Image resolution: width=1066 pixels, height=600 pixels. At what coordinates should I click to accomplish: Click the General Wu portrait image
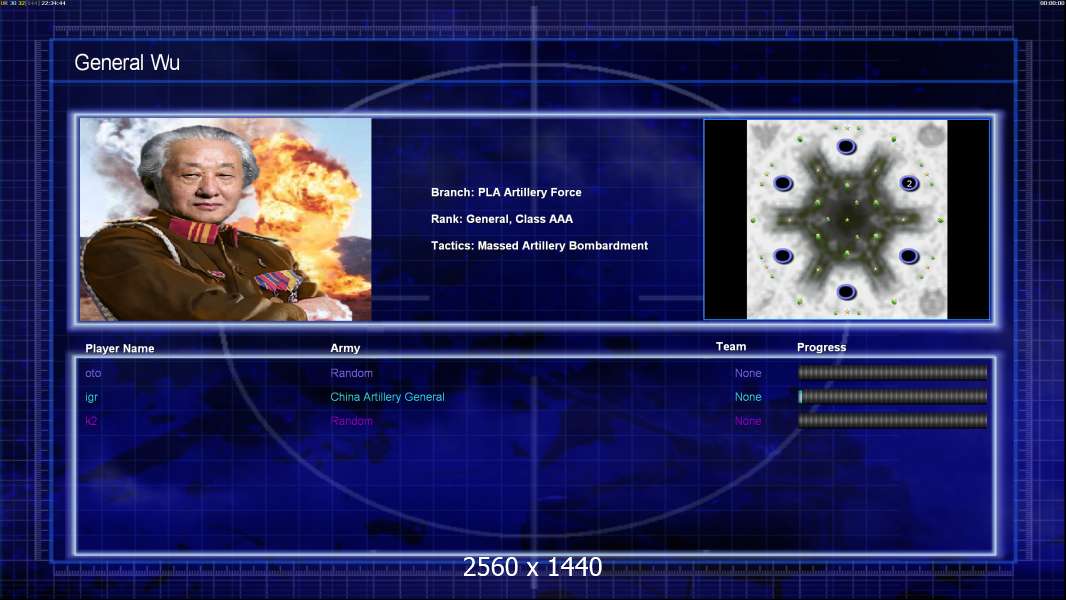click(x=226, y=219)
